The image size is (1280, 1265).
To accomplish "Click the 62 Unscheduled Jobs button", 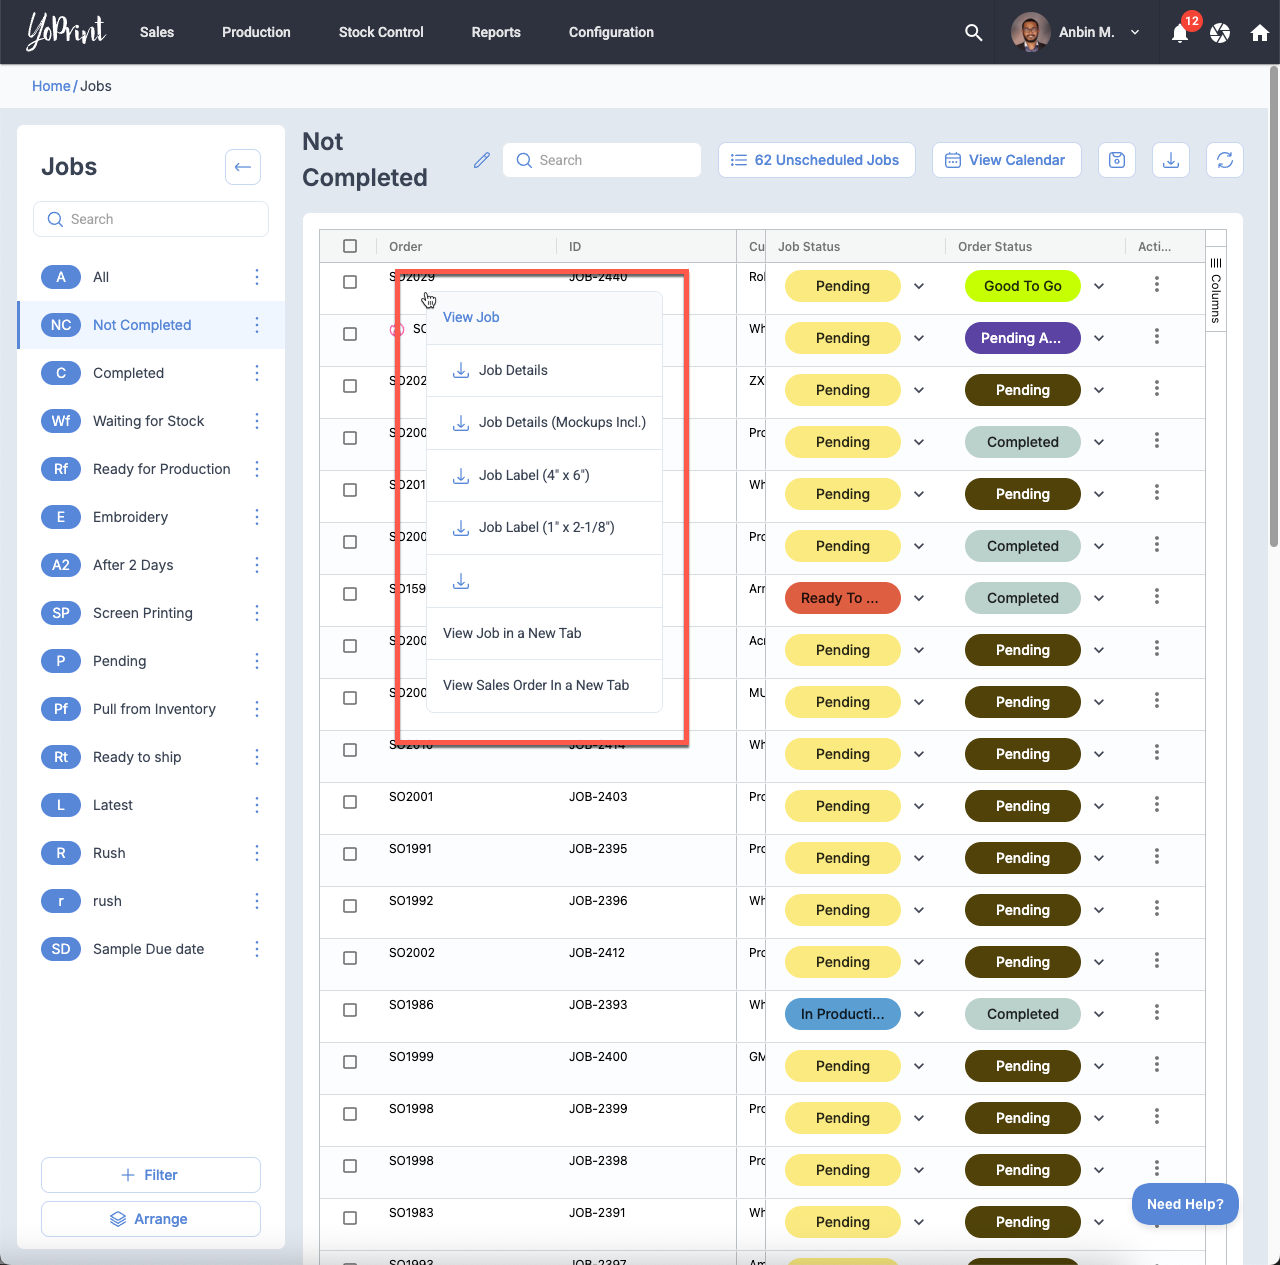I will pos(816,160).
